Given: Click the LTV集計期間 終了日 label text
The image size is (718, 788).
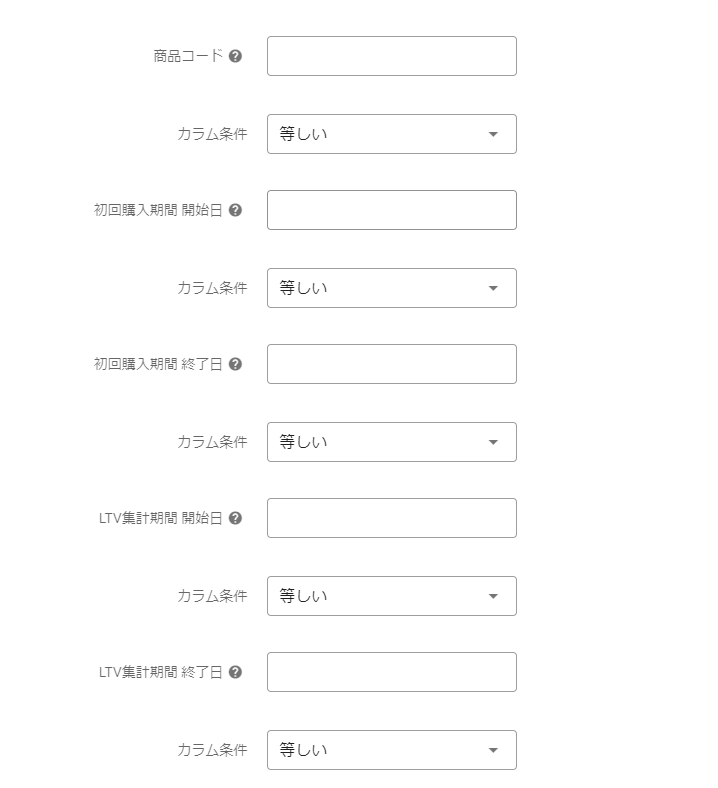Looking at the screenshot, I should tap(160, 672).
